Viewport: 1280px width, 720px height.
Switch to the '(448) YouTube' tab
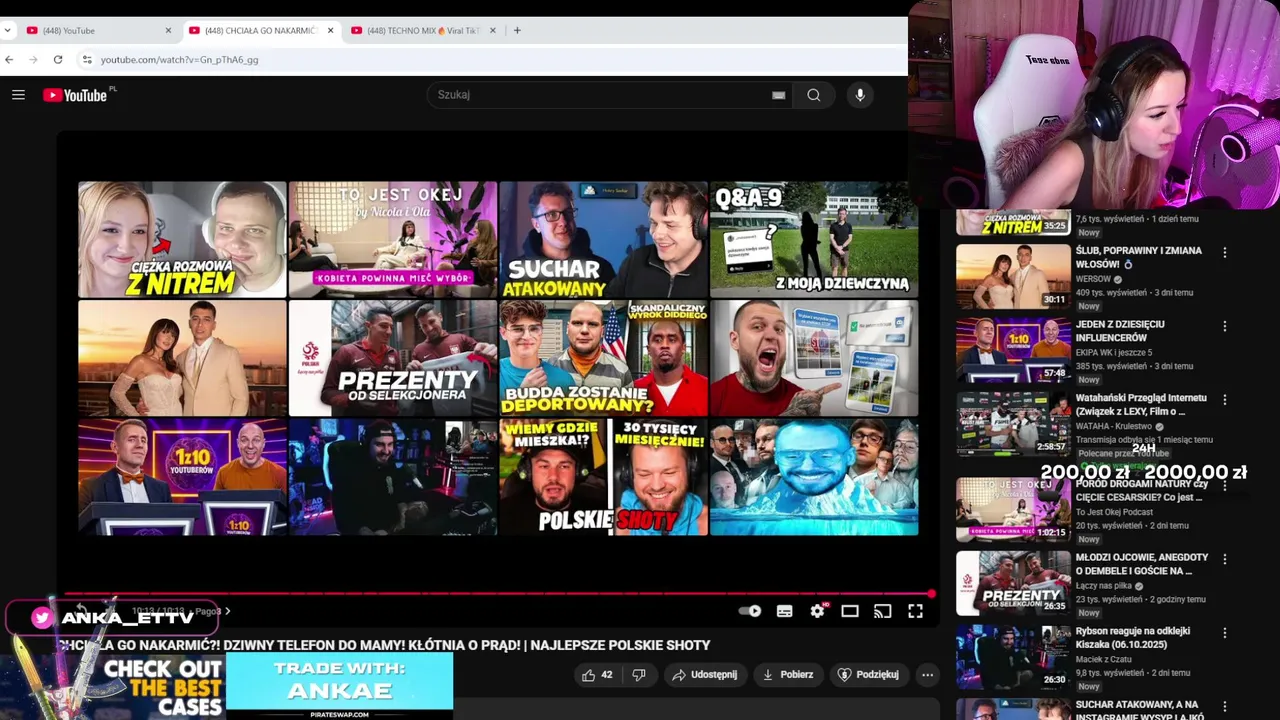click(x=98, y=30)
